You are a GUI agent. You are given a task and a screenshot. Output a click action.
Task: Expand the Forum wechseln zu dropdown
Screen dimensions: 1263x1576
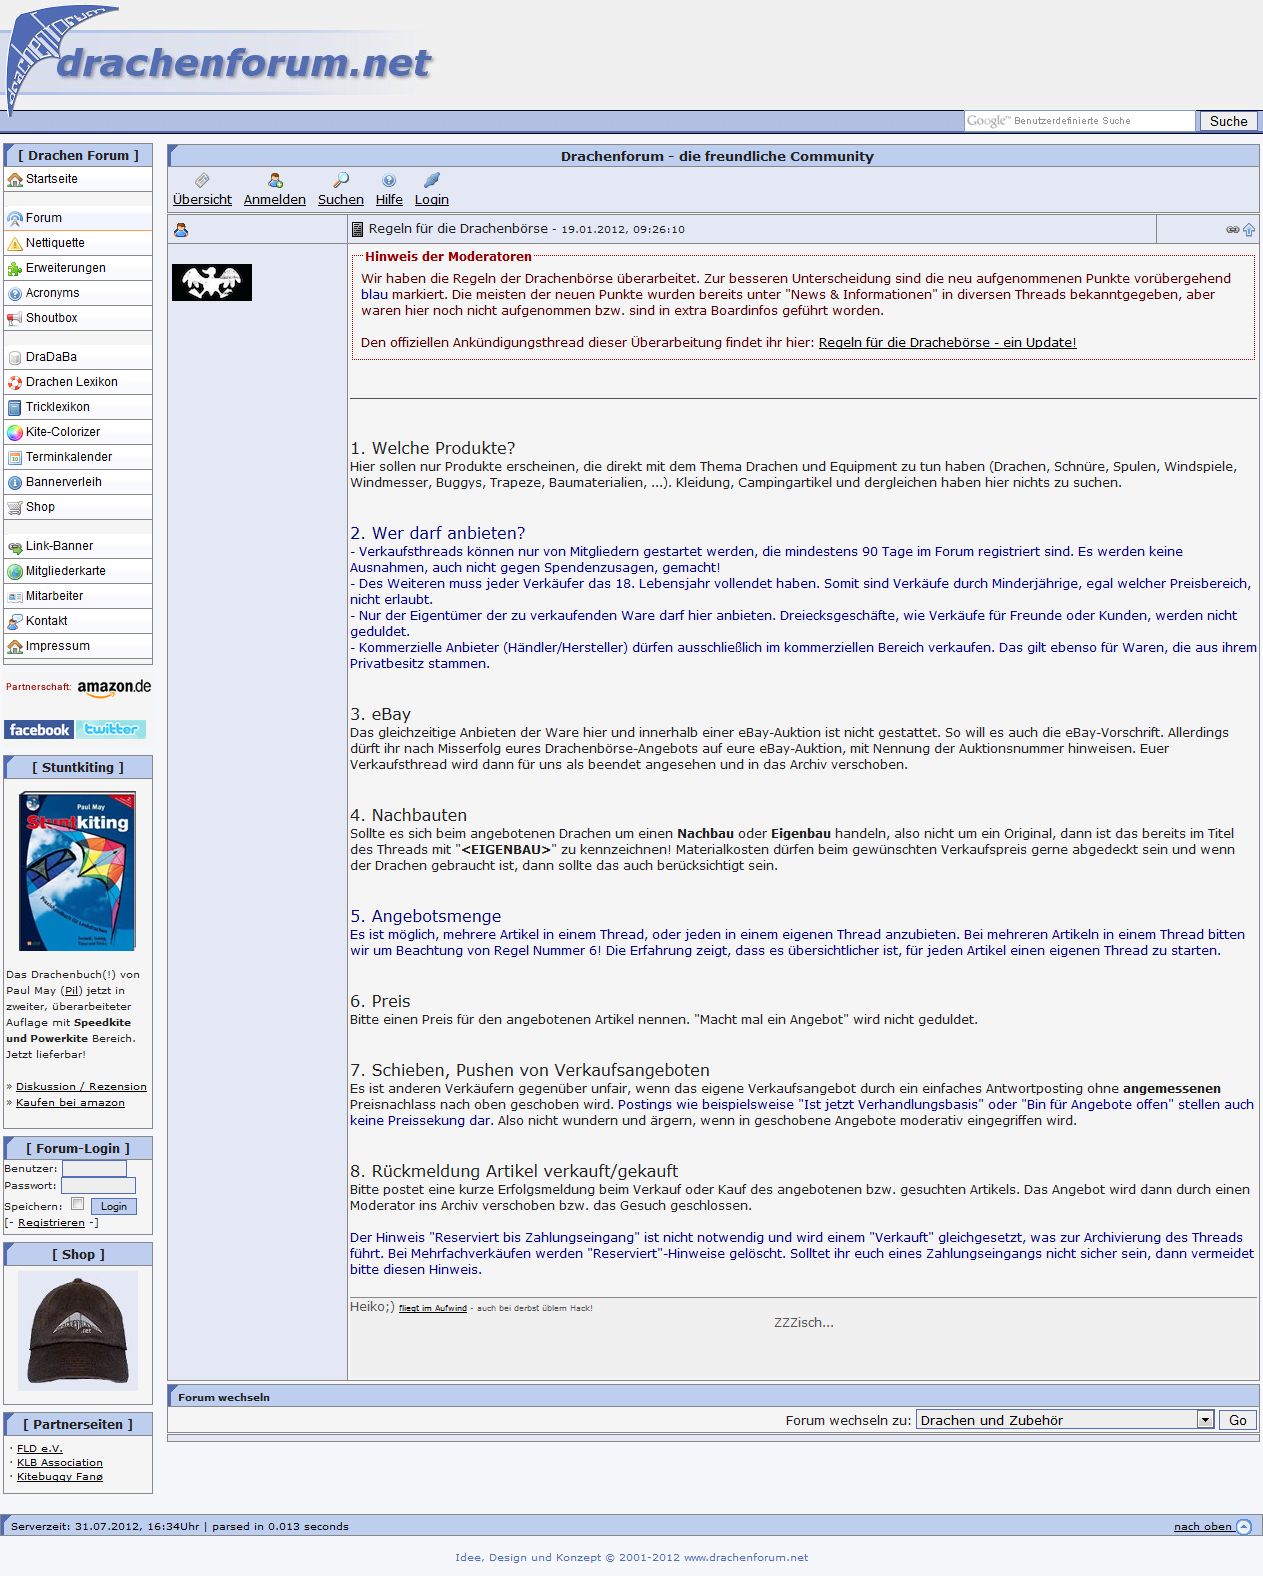[1205, 1420]
